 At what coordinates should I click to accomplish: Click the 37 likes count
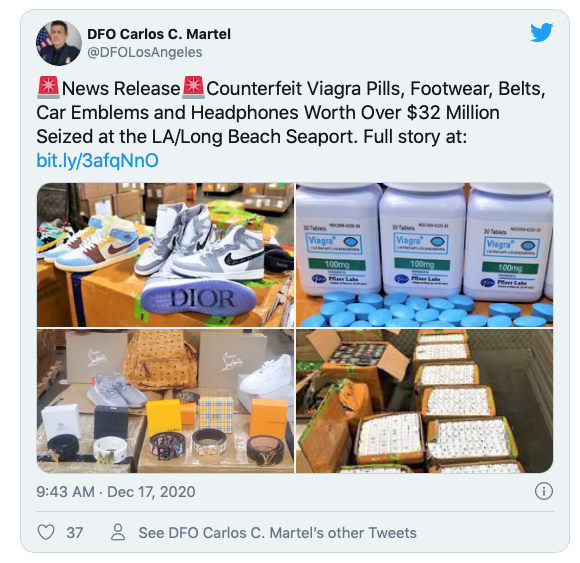click(74, 533)
